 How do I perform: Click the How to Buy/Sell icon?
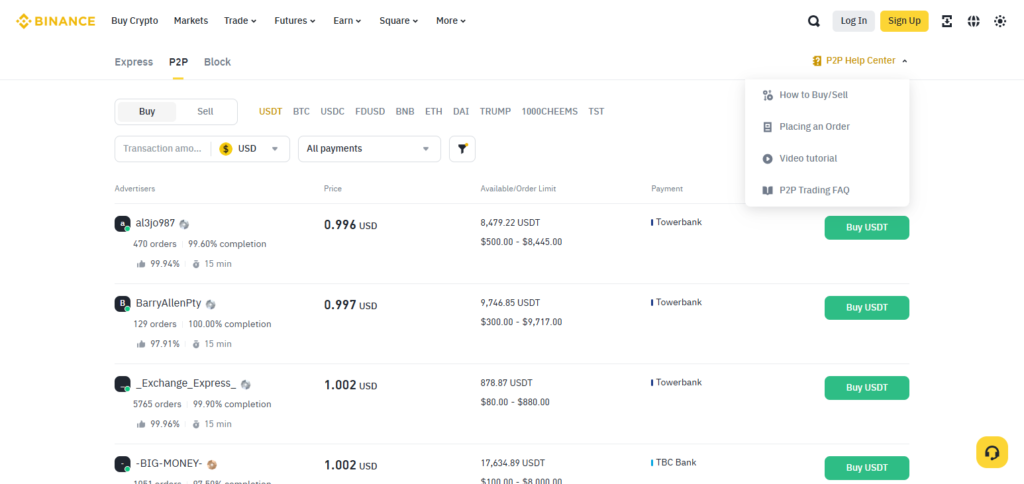point(768,95)
